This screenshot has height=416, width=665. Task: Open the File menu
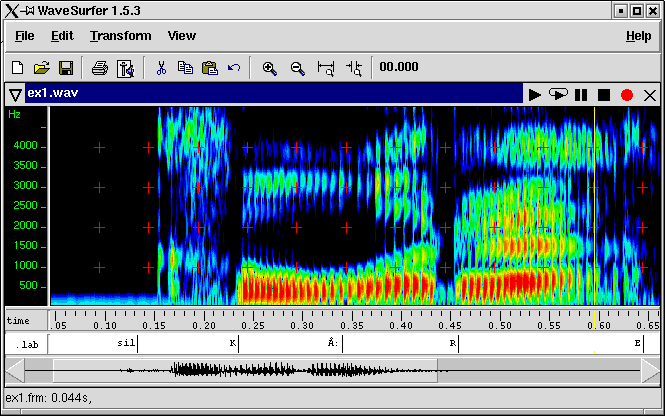pos(25,36)
